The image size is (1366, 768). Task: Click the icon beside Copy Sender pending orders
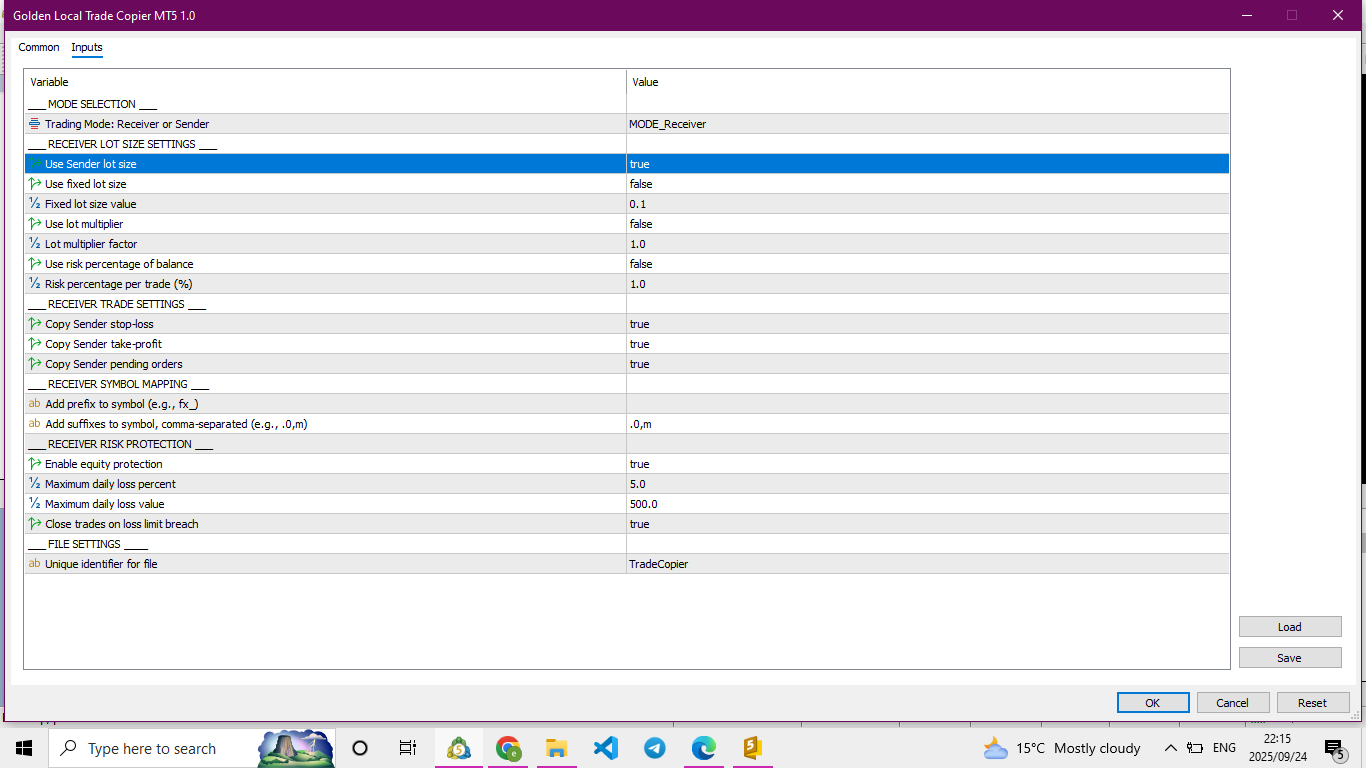pos(35,364)
